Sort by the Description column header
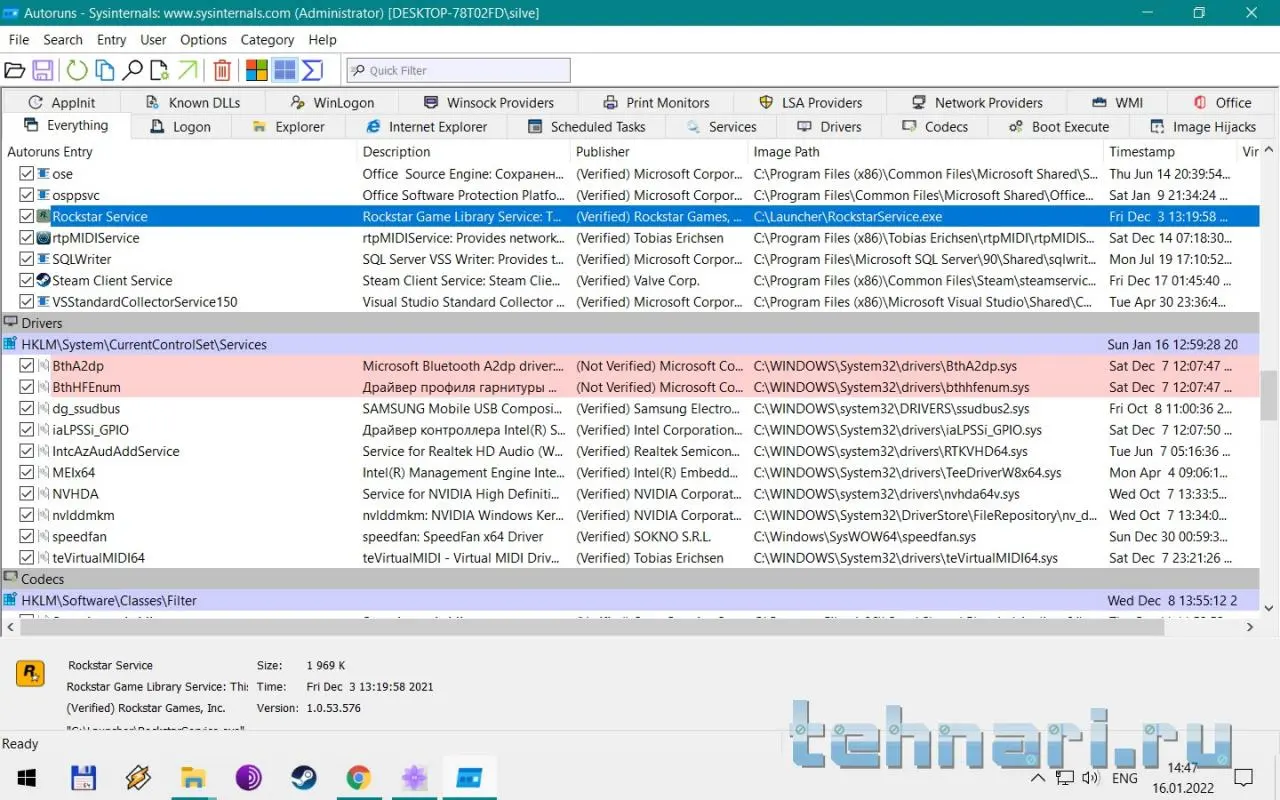Screen dimensions: 1280x800 click(x=464, y=152)
